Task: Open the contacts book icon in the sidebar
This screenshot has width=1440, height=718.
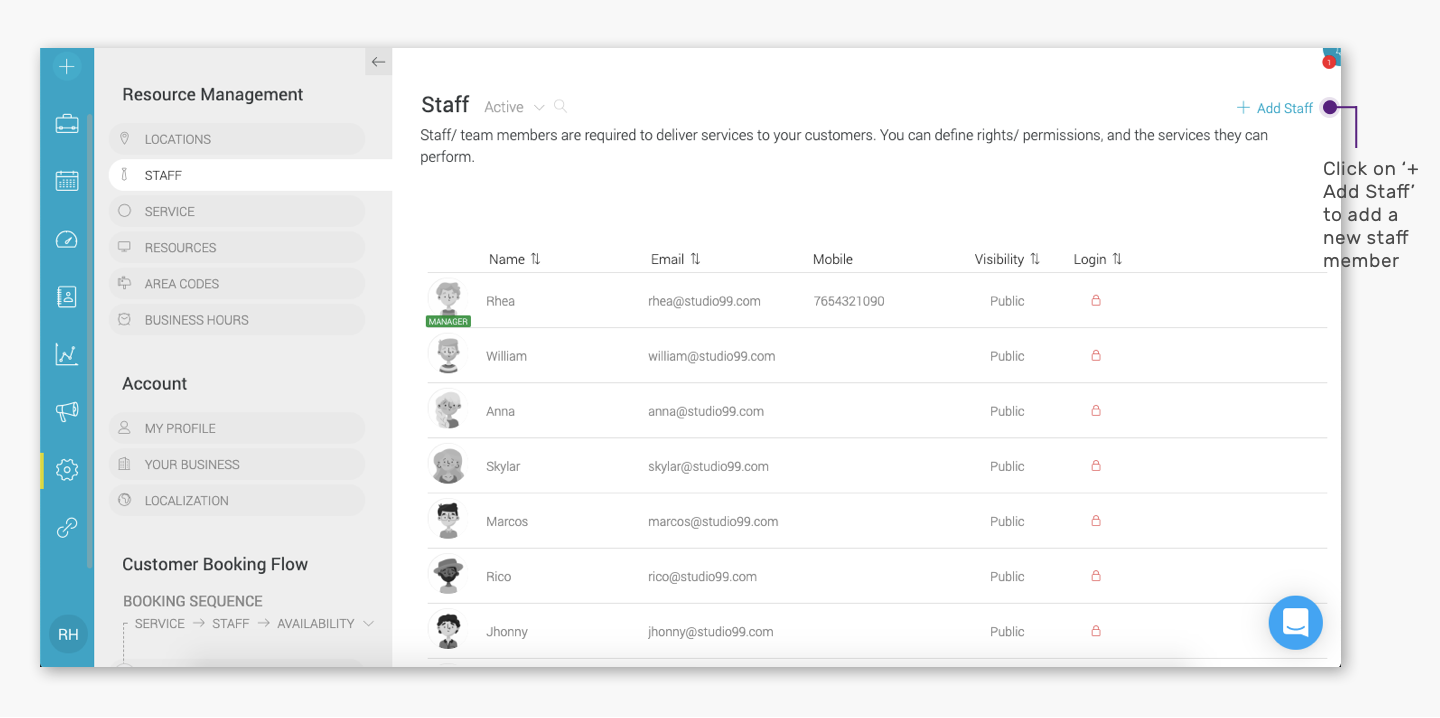Action: click(67, 296)
